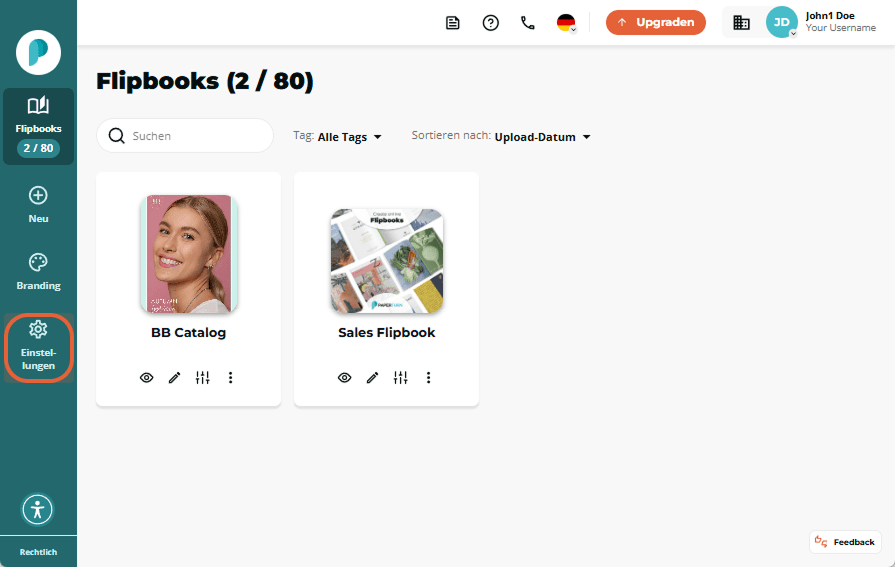
Task: Select Neu to create a flipbook
Action: 38,205
